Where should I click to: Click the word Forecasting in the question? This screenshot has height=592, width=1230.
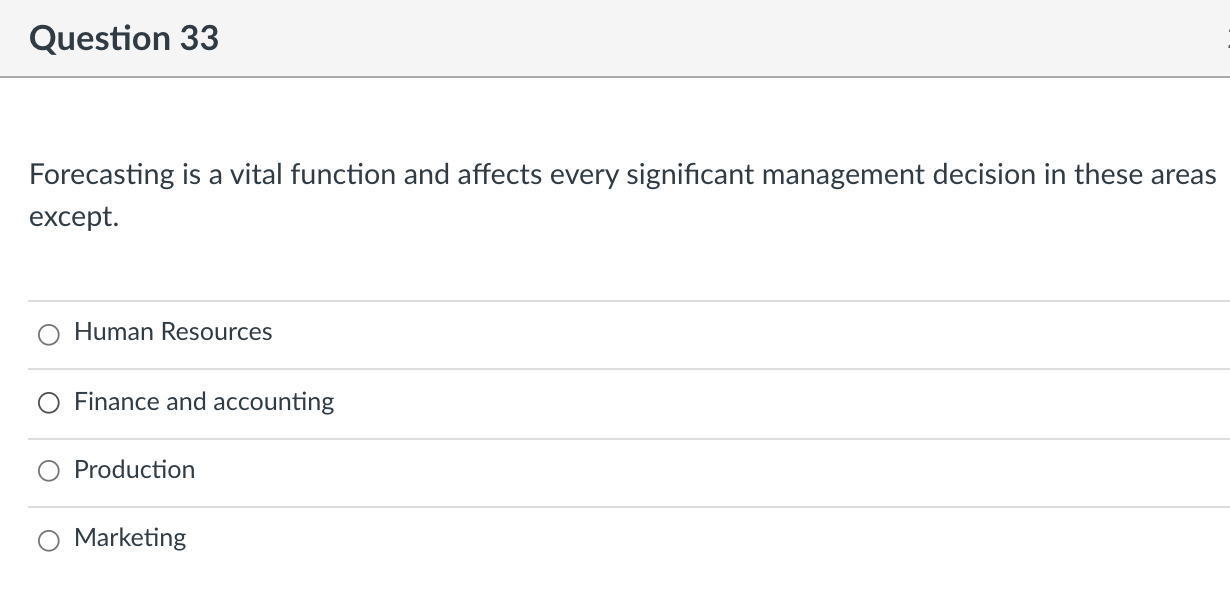point(102,176)
